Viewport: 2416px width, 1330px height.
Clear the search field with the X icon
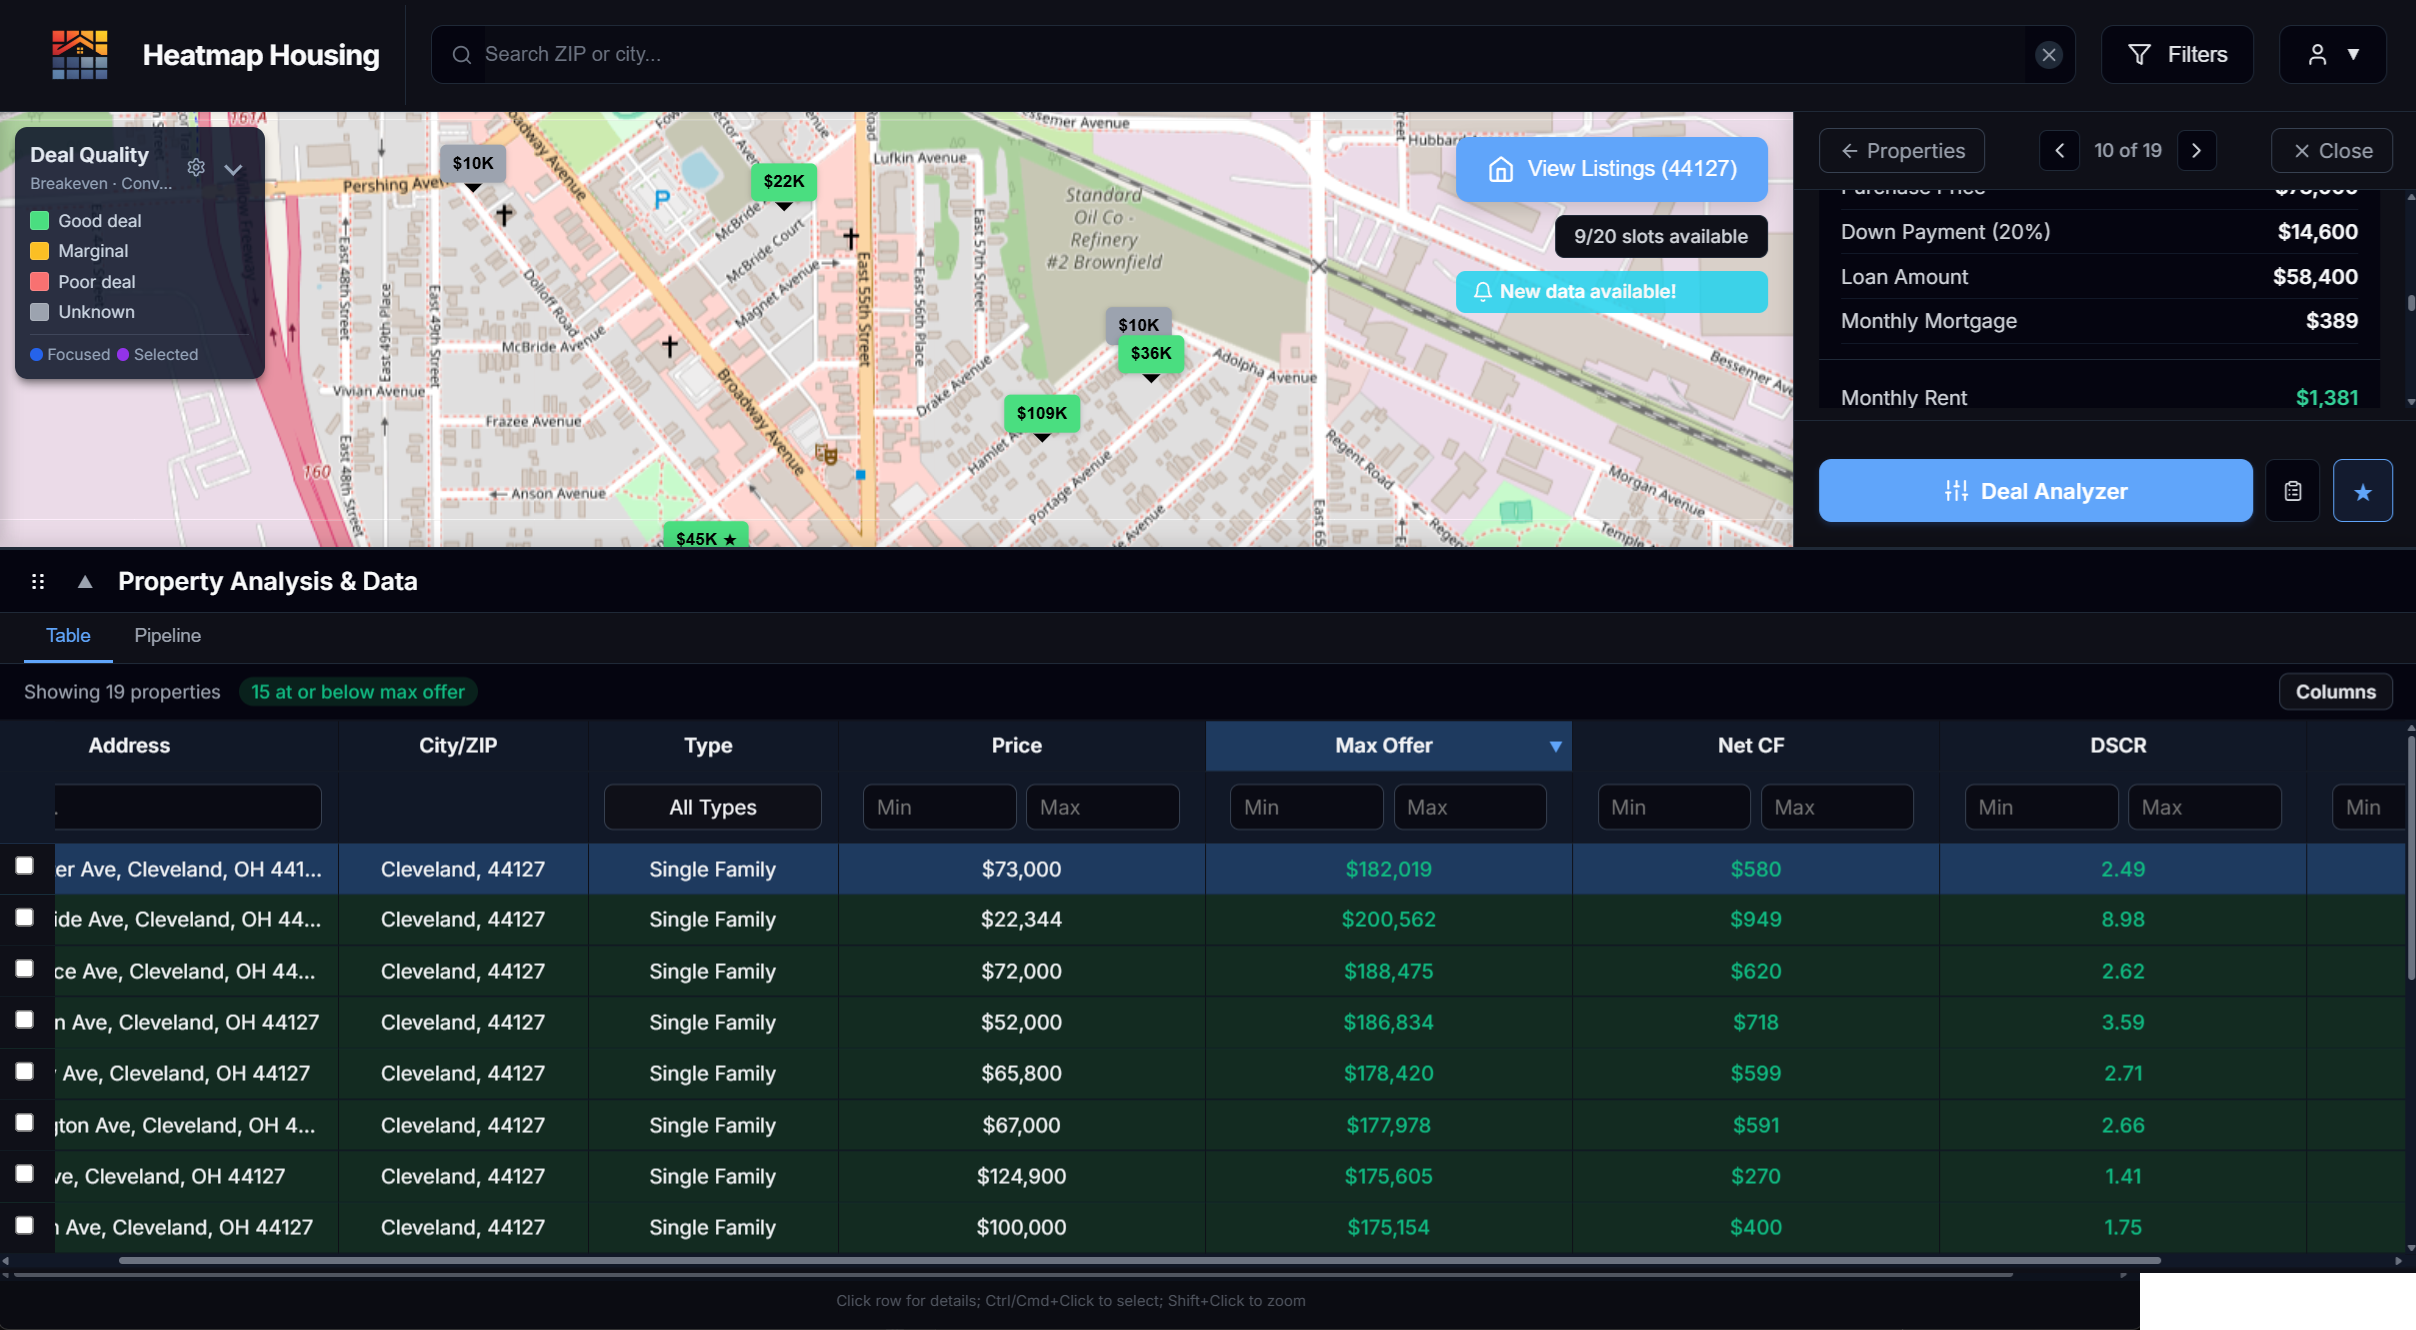click(2049, 54)
